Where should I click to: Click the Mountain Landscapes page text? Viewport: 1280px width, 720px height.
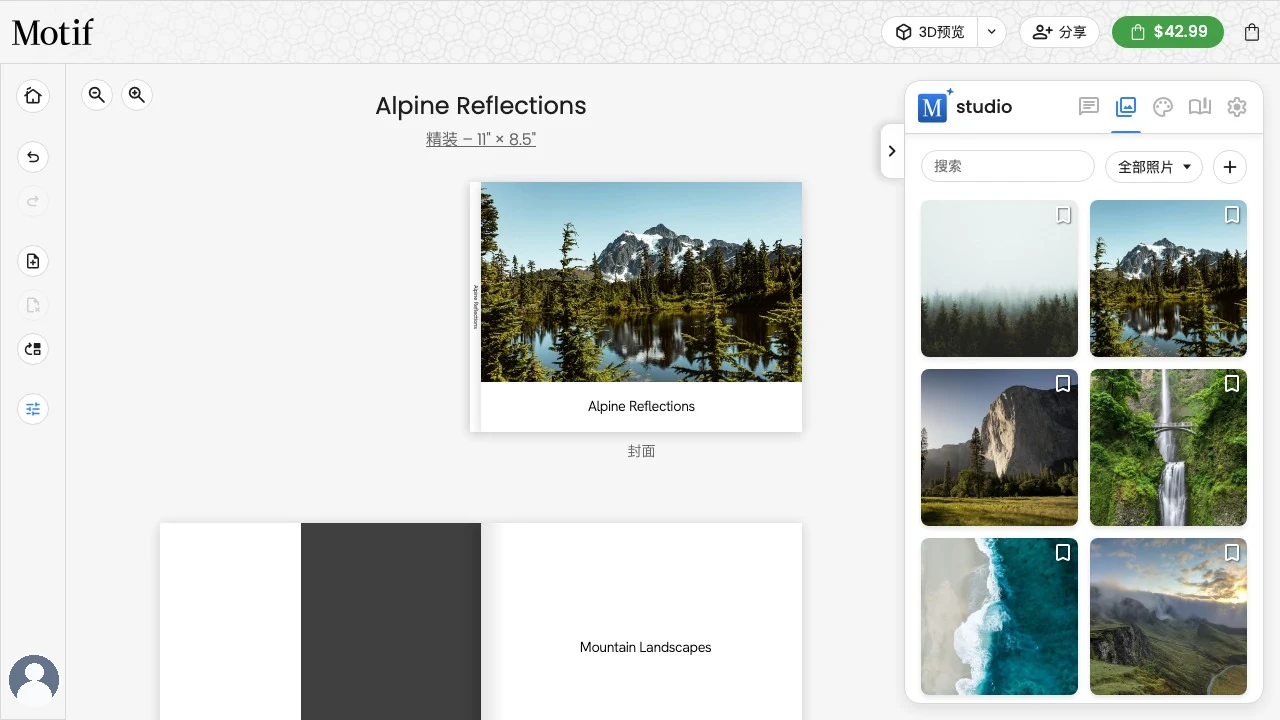pyautogui.click(x=646, y=647)
